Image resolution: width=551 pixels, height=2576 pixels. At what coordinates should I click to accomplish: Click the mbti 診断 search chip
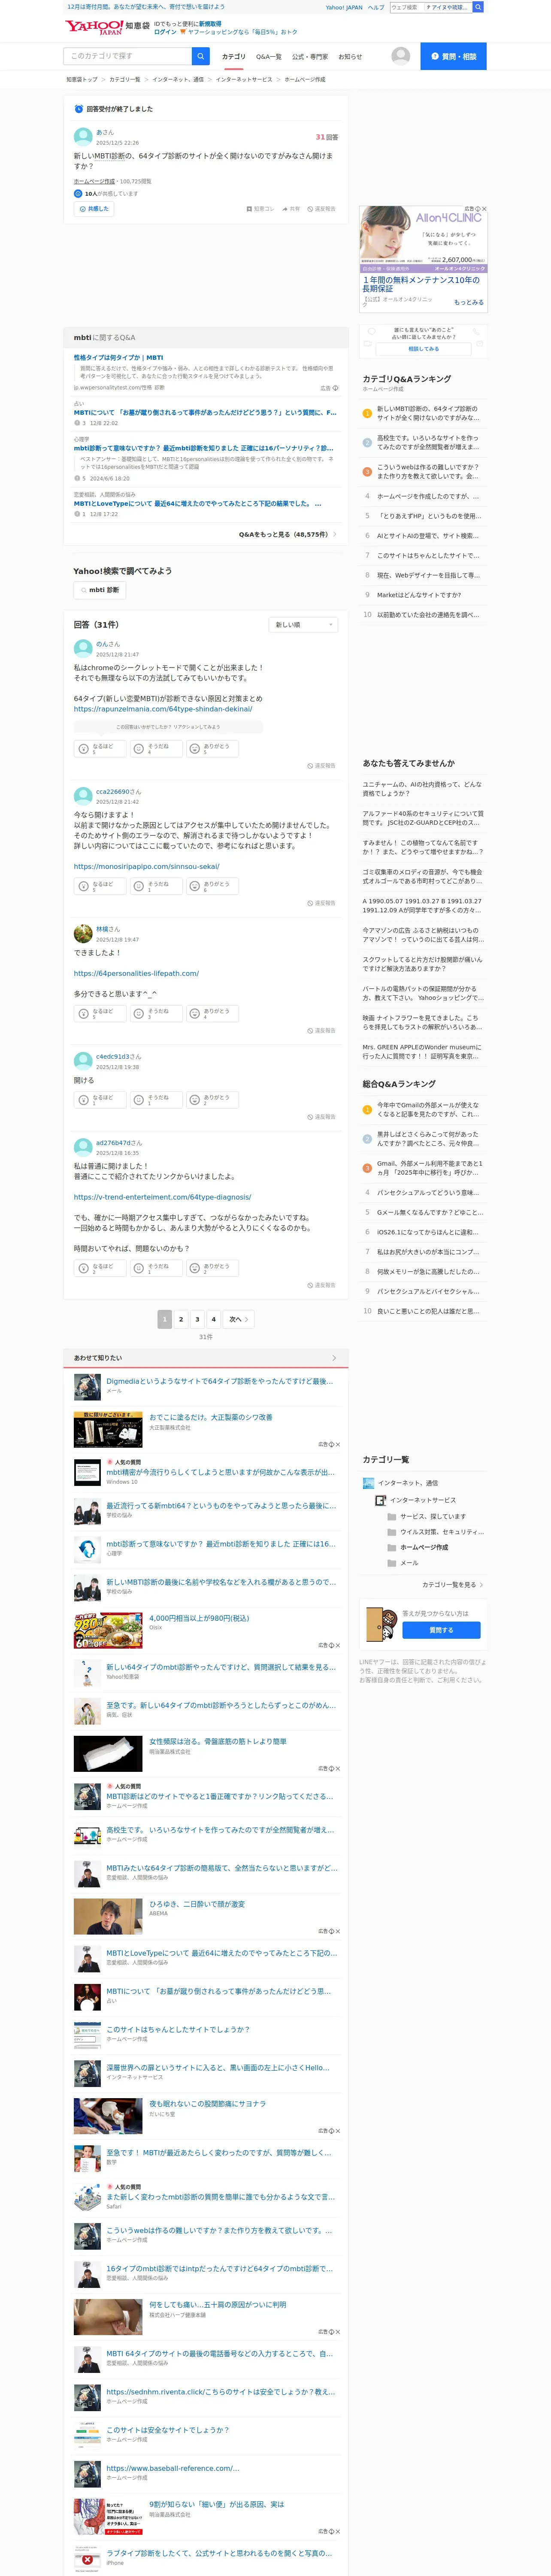click(x=100, y=590)
